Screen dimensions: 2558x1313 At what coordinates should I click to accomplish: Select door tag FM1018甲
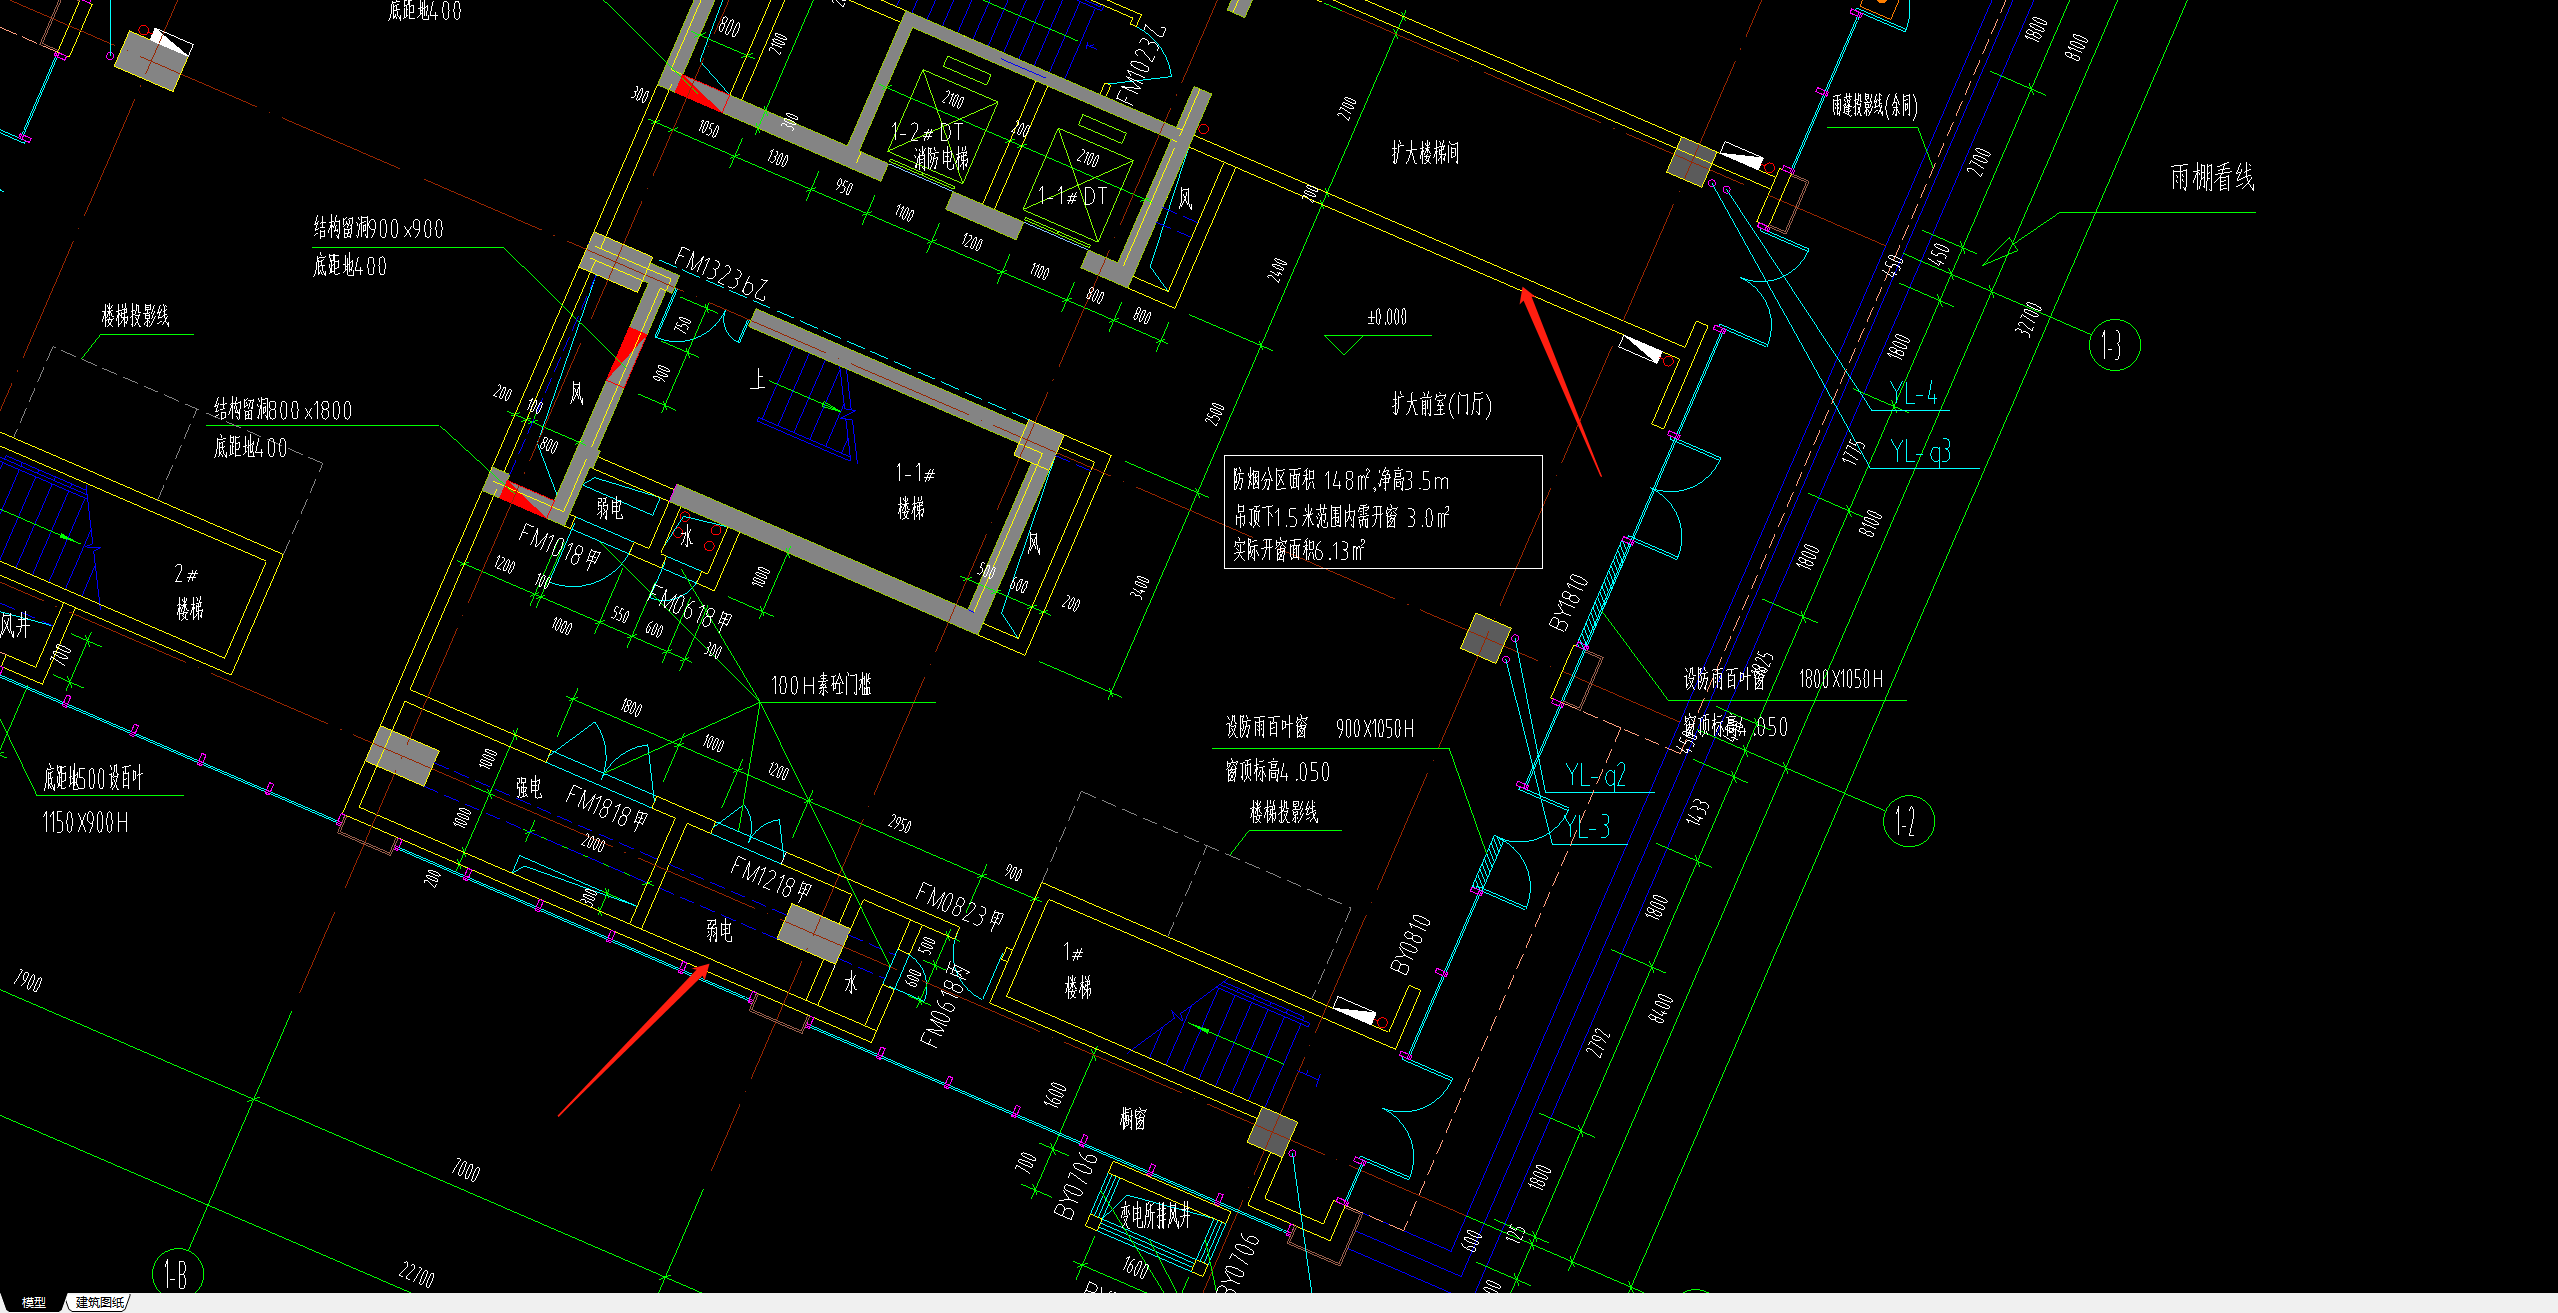559,547
